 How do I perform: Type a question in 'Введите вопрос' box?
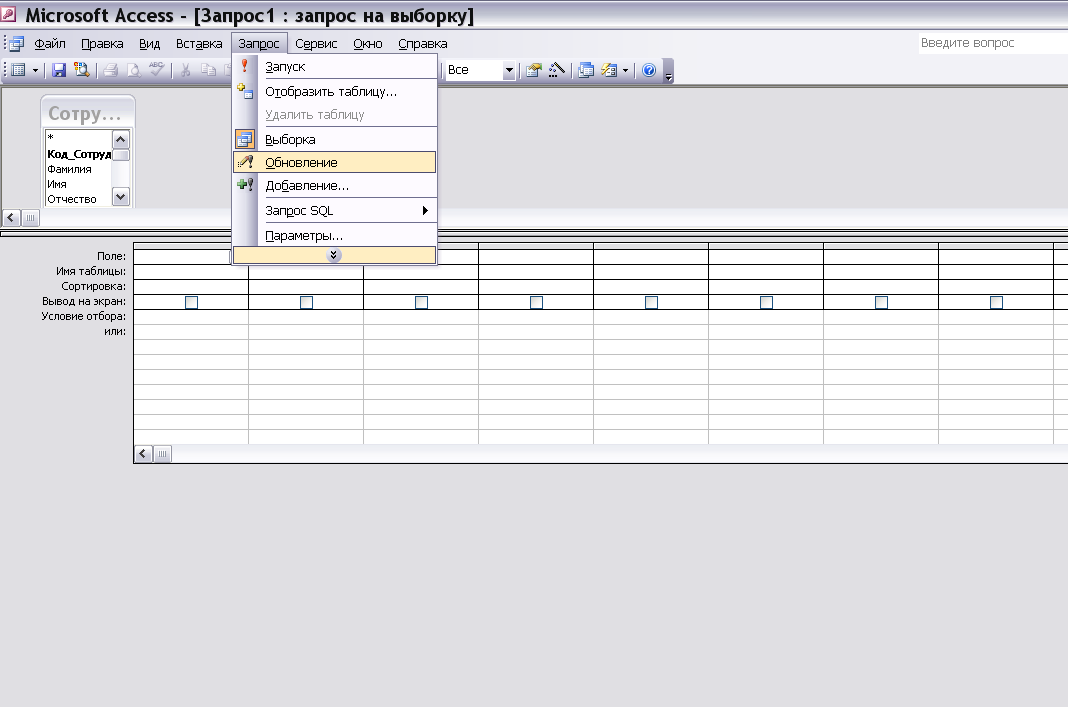tap(993, 43)
